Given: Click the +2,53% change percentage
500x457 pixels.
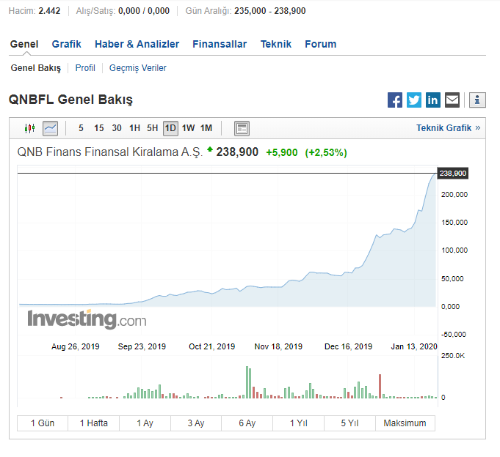Looking at the screenshot, I should [326, 153].
